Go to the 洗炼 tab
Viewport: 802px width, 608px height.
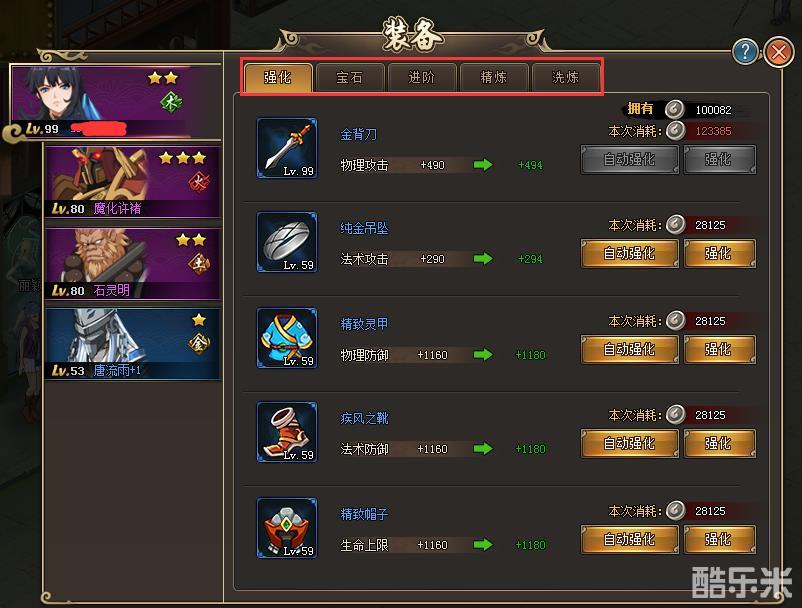[x=566, y=78]
